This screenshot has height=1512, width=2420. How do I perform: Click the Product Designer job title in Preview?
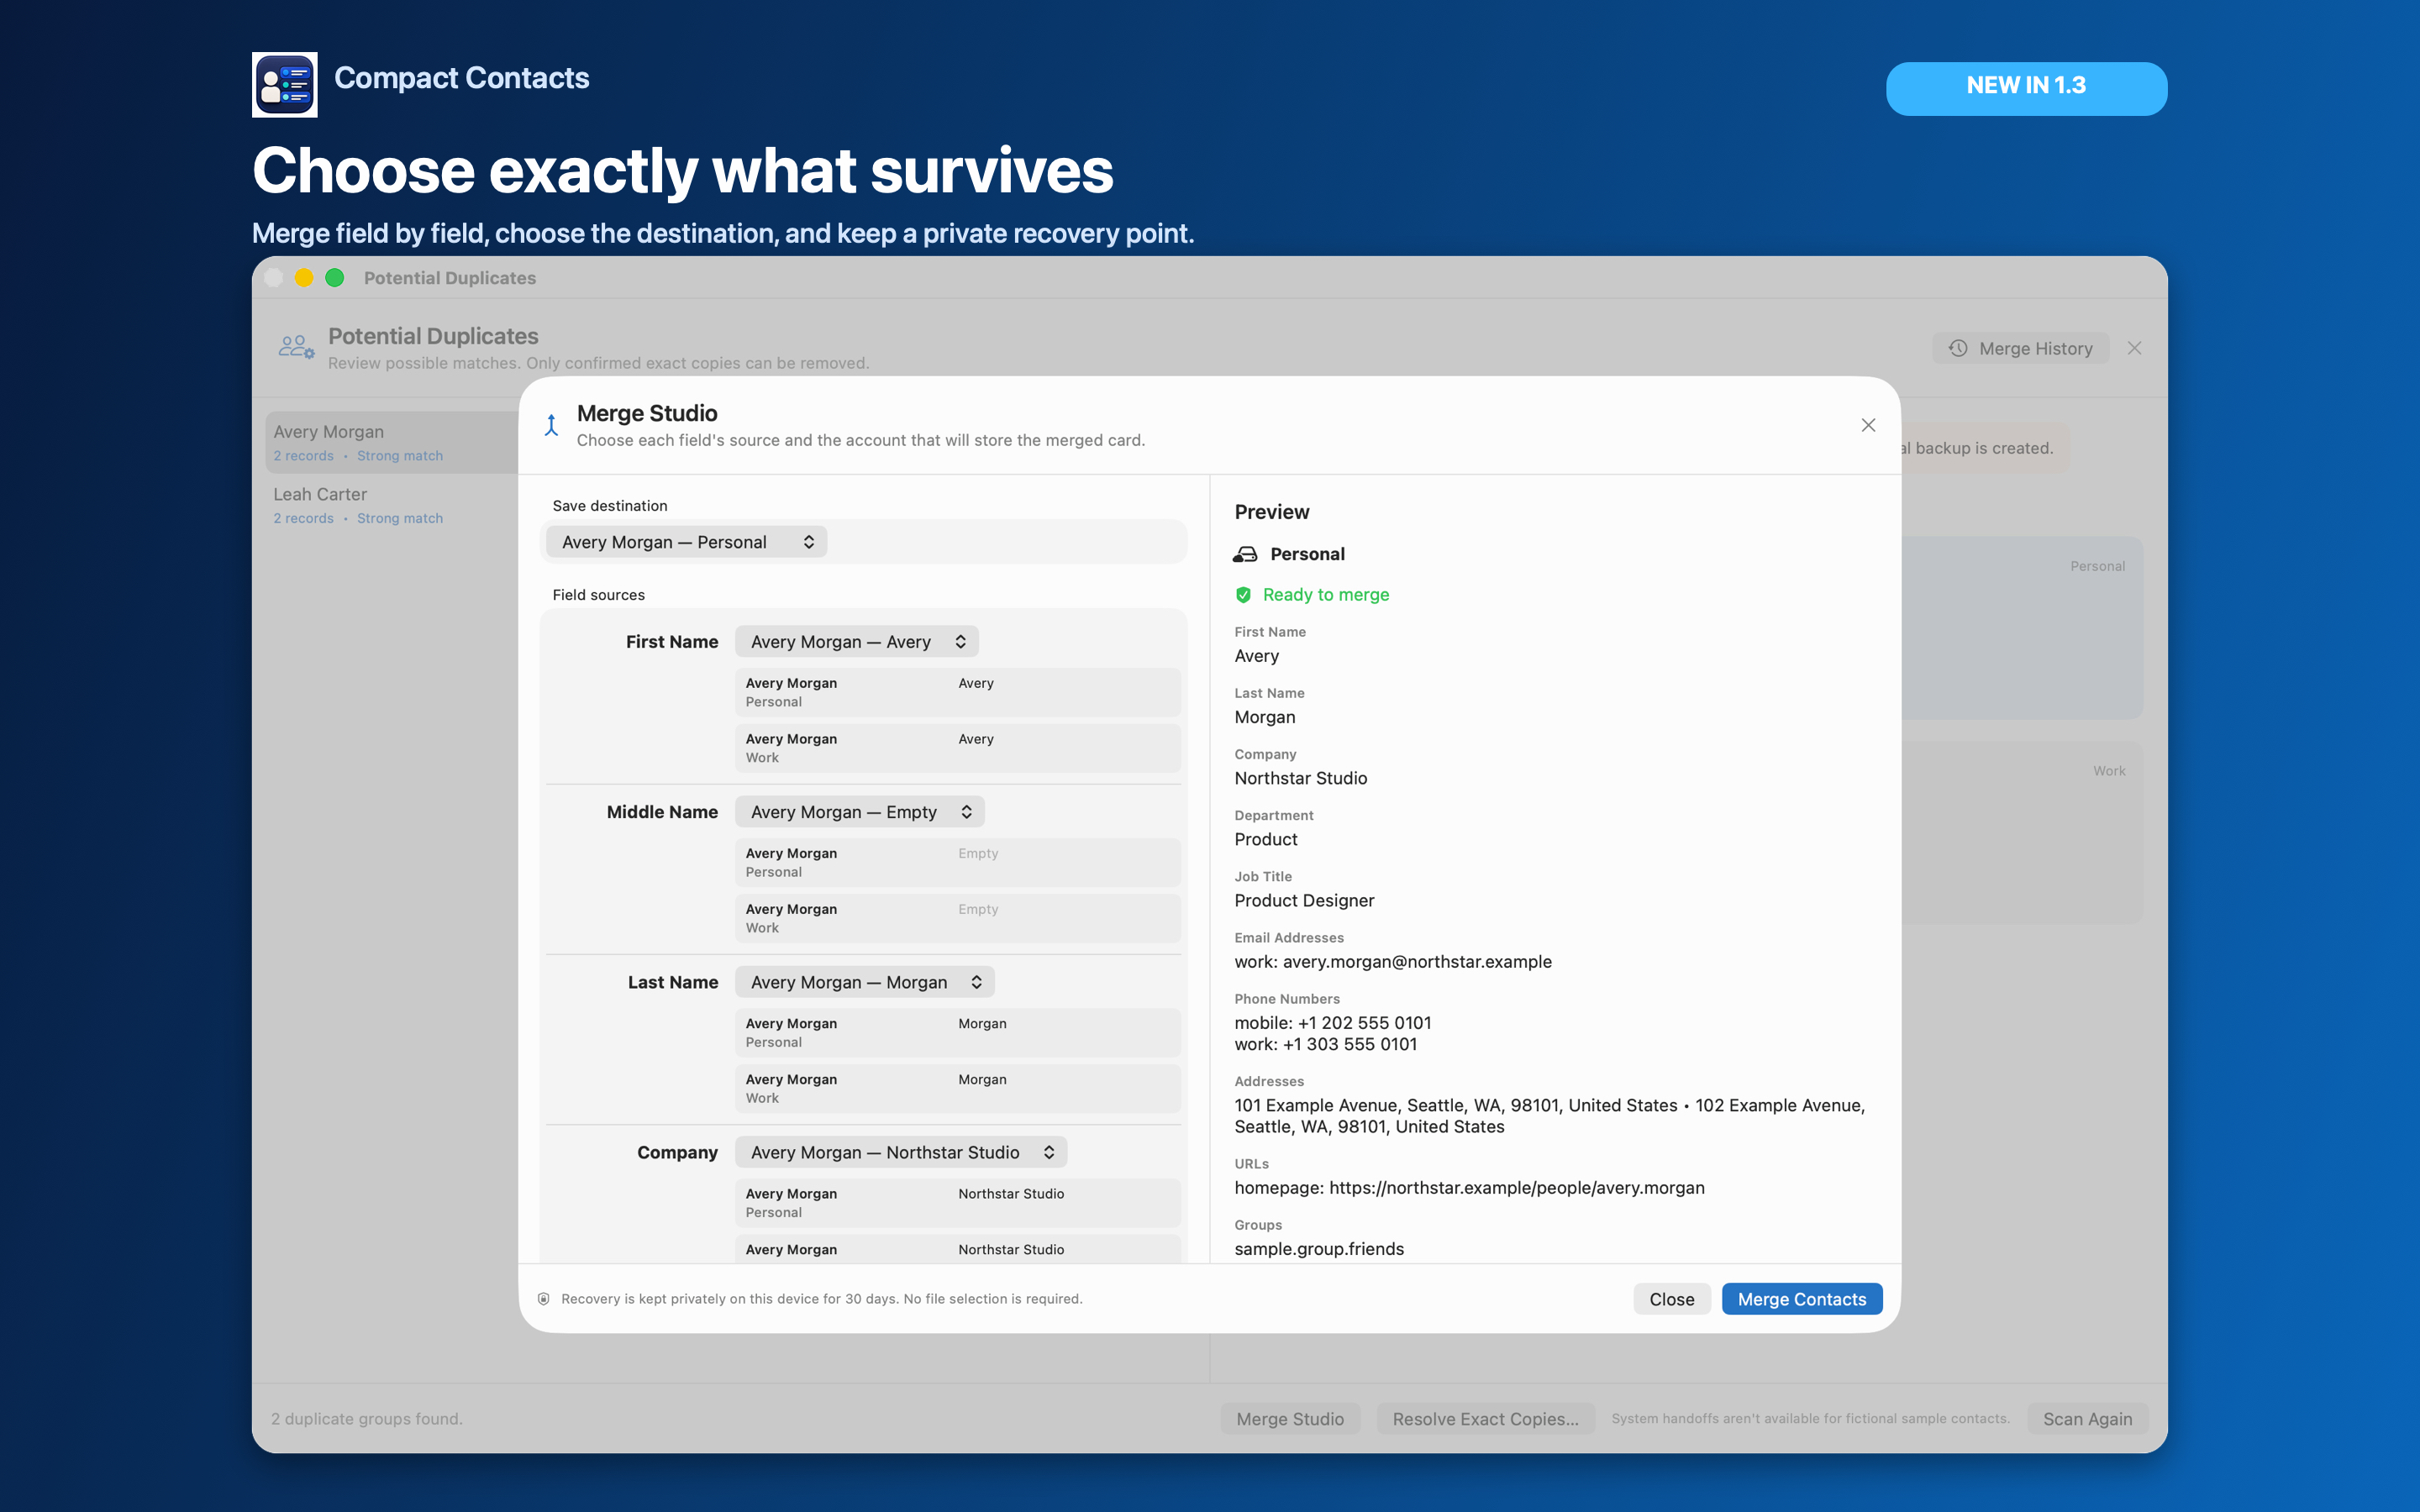tap(1304, 900)
